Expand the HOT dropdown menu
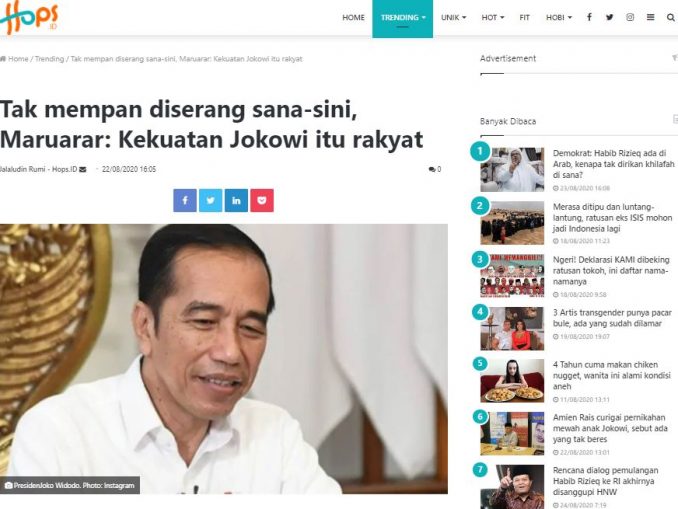 (x=493, y=18)
